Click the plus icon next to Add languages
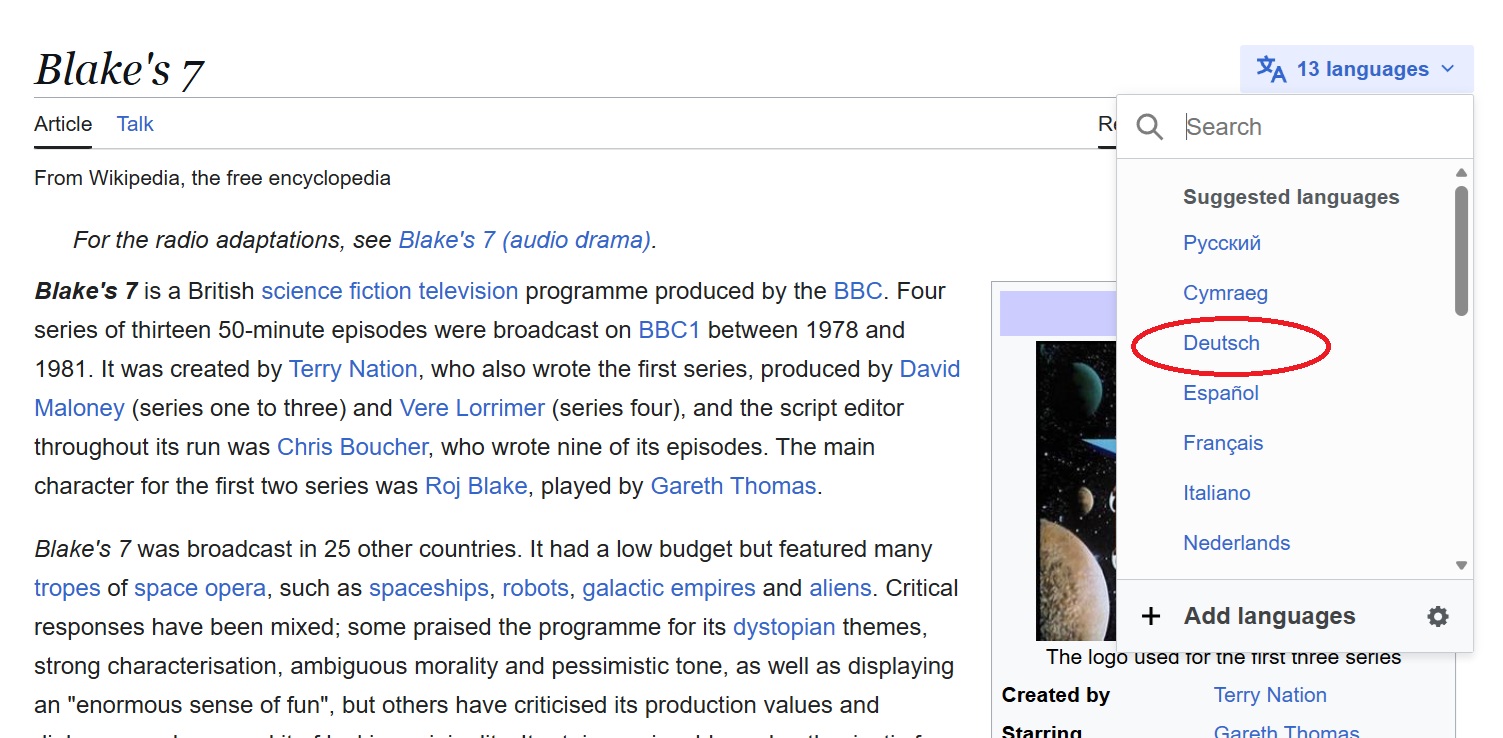Image resolution: width=1503 pixels, height=738 pixels. (1151, 616)
